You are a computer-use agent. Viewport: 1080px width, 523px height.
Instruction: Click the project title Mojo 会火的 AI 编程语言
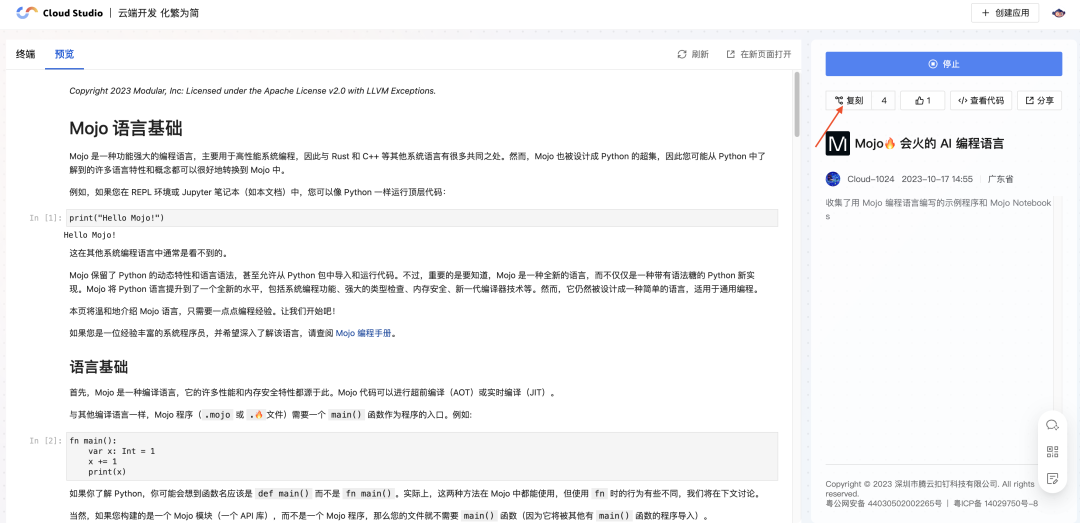tap(929, 143)
